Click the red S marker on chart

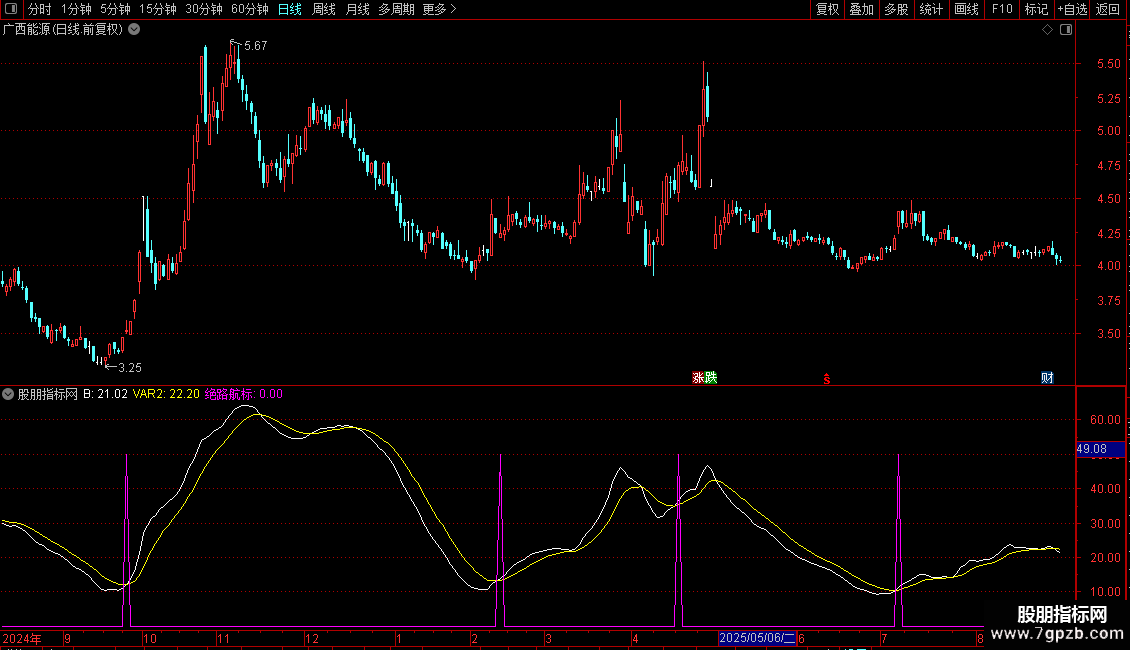[x=826, y=379]
